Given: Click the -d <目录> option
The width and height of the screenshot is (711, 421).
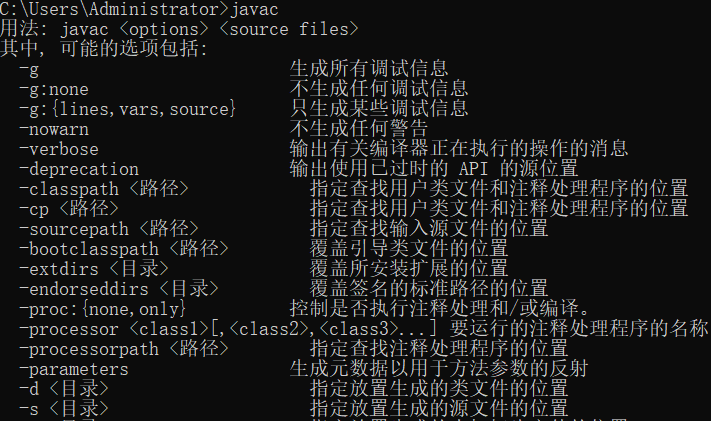Looking at the screenshot, I should coord(64,389).
